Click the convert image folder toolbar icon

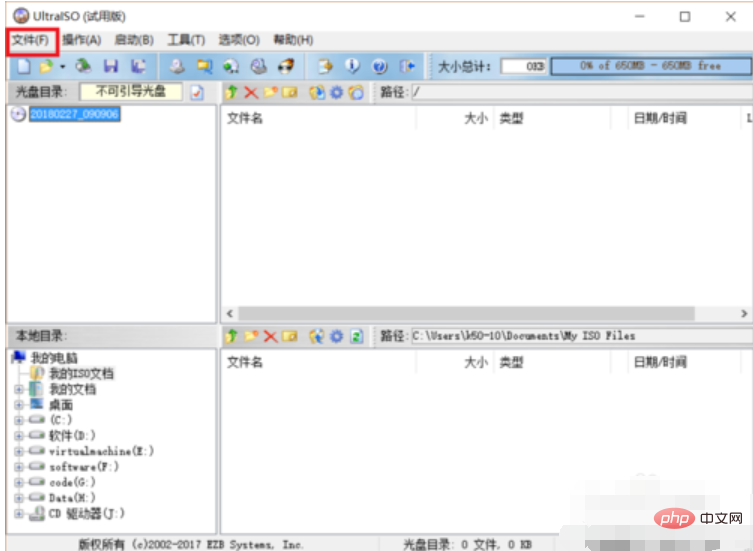[204, 66]
